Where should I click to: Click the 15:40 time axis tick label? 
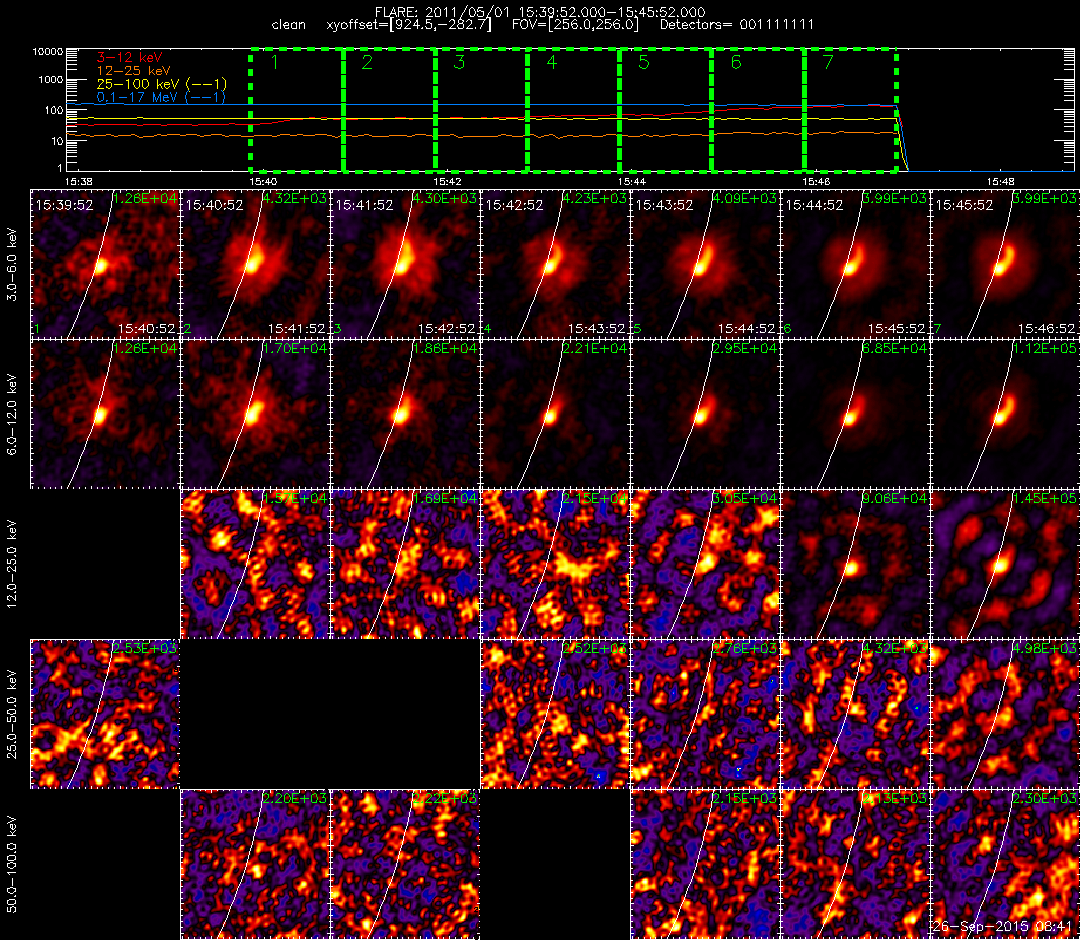pyautogui.click(x=262, y=181)
